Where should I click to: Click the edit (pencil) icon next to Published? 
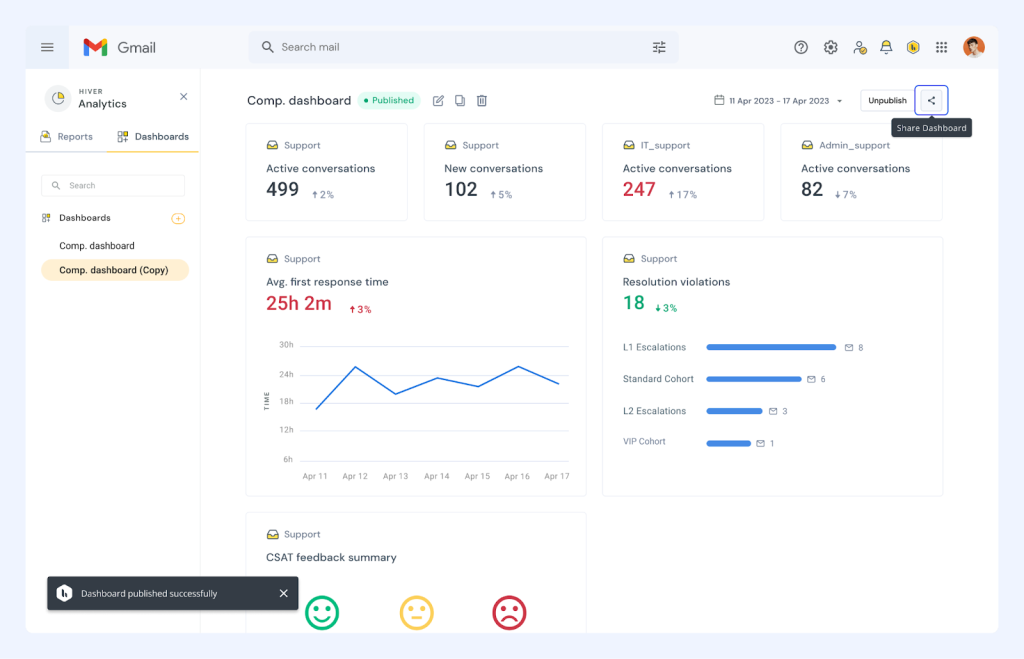point(438,100)
